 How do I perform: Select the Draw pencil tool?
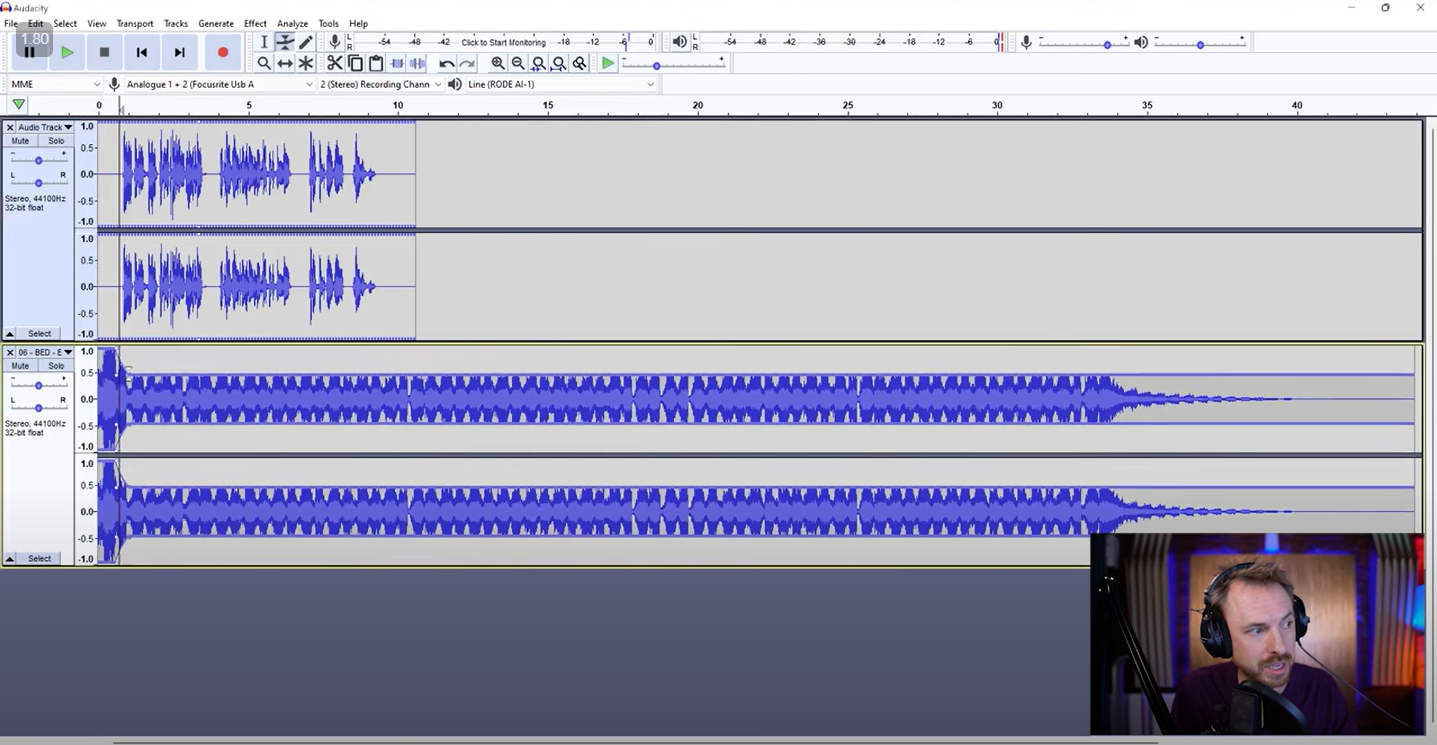point(306,42)
